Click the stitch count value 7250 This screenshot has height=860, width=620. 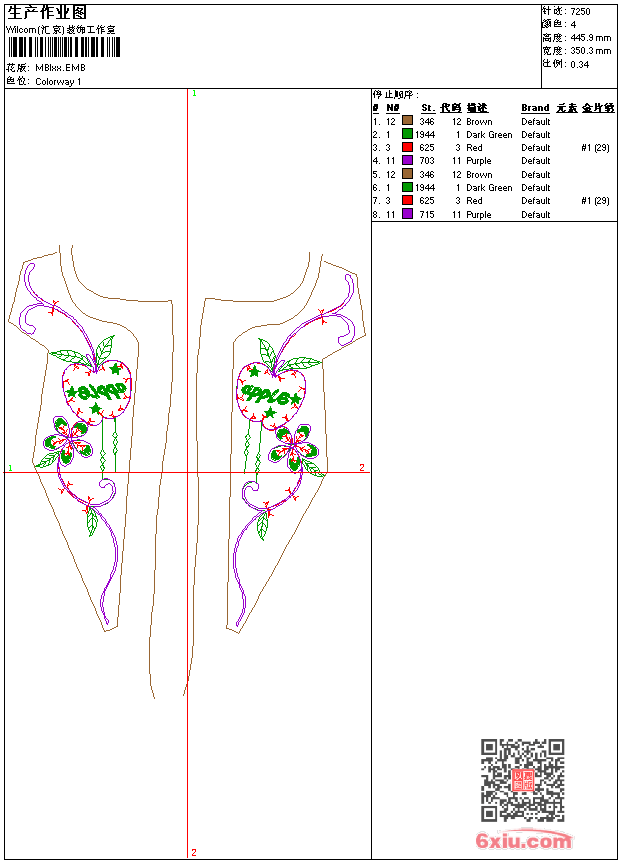(x=580, y=12)
